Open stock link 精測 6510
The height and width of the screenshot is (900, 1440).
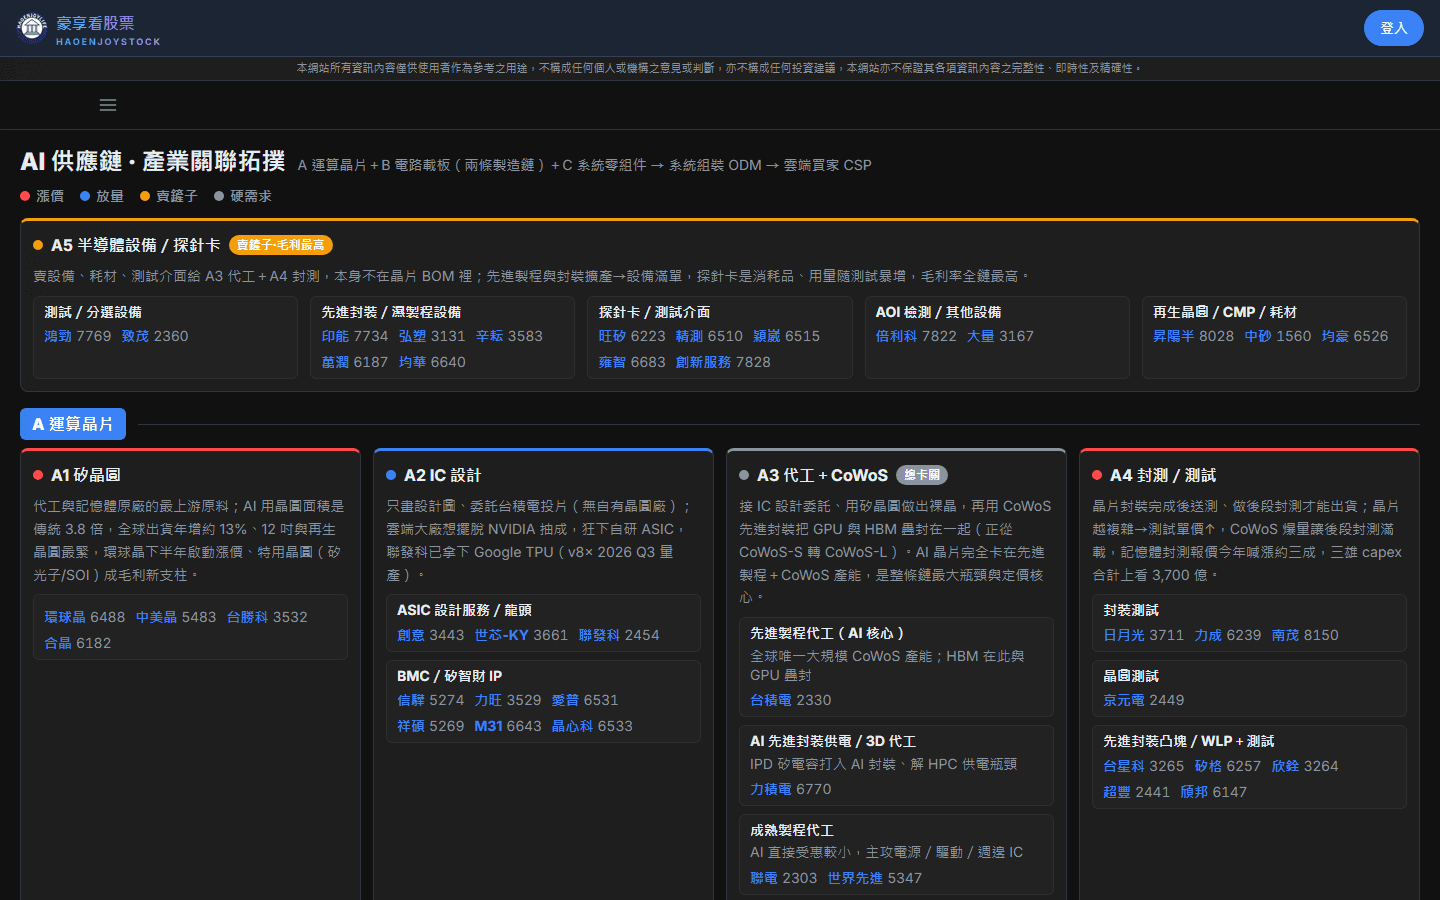(x=709, y=336)
